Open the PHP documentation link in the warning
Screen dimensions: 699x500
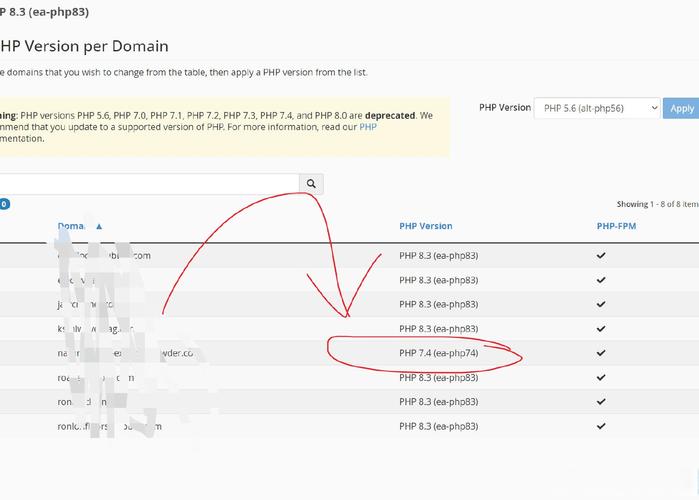click(x=367, y=127)
